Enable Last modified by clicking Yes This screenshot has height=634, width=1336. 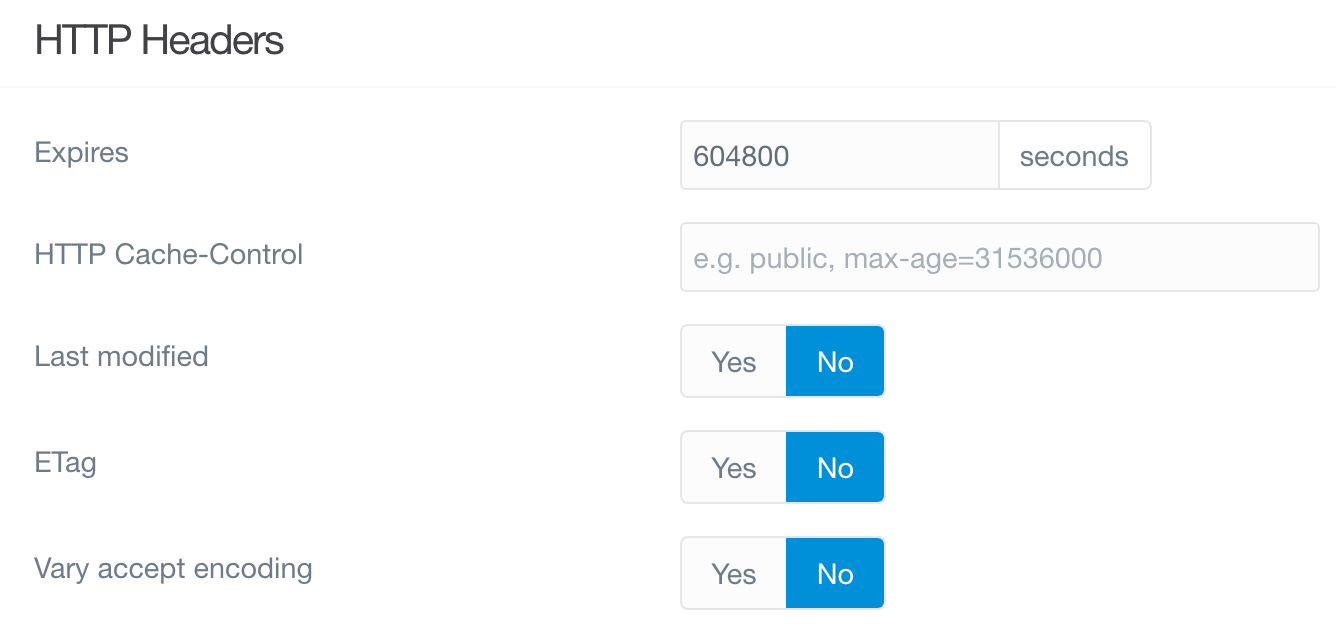coord(733,361)
